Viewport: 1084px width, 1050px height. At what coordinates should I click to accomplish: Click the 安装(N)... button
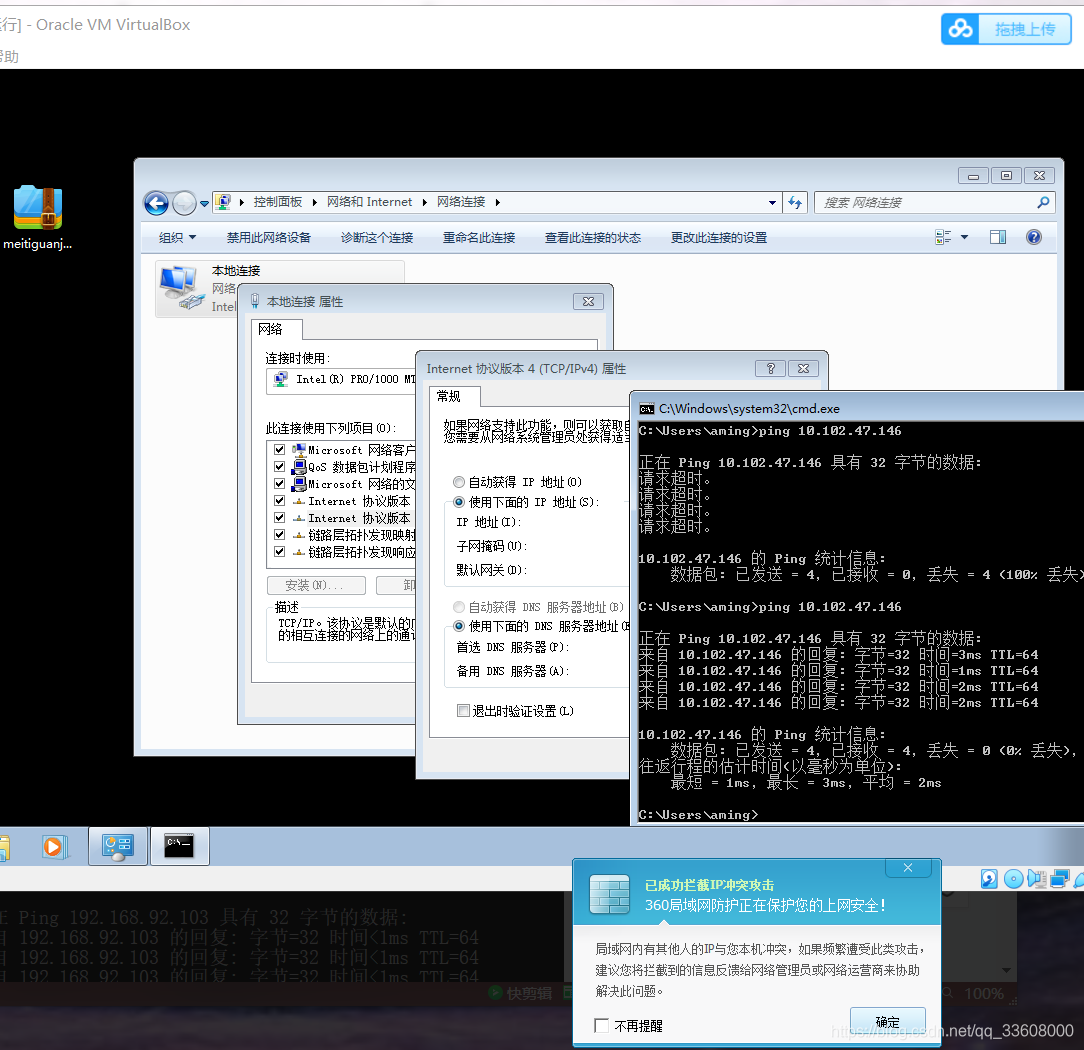(316, 585)
